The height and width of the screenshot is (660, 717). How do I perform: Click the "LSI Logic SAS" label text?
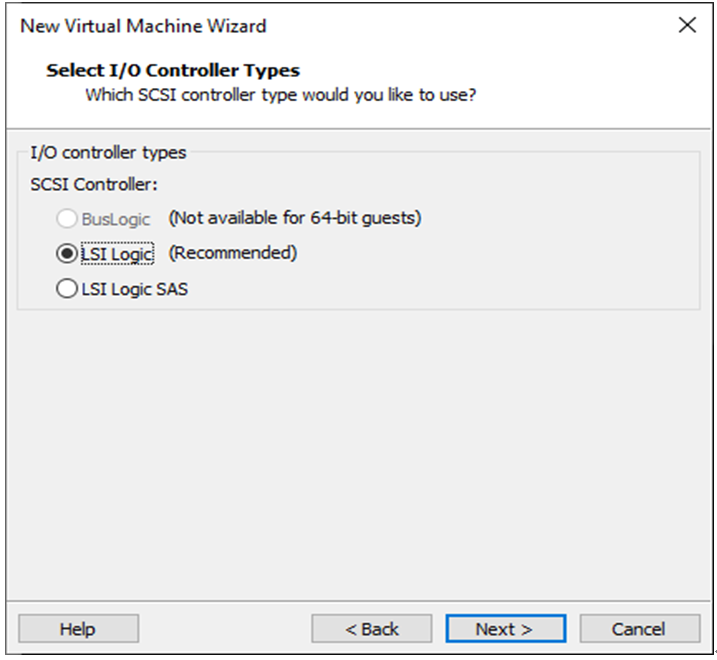[134, 290]
